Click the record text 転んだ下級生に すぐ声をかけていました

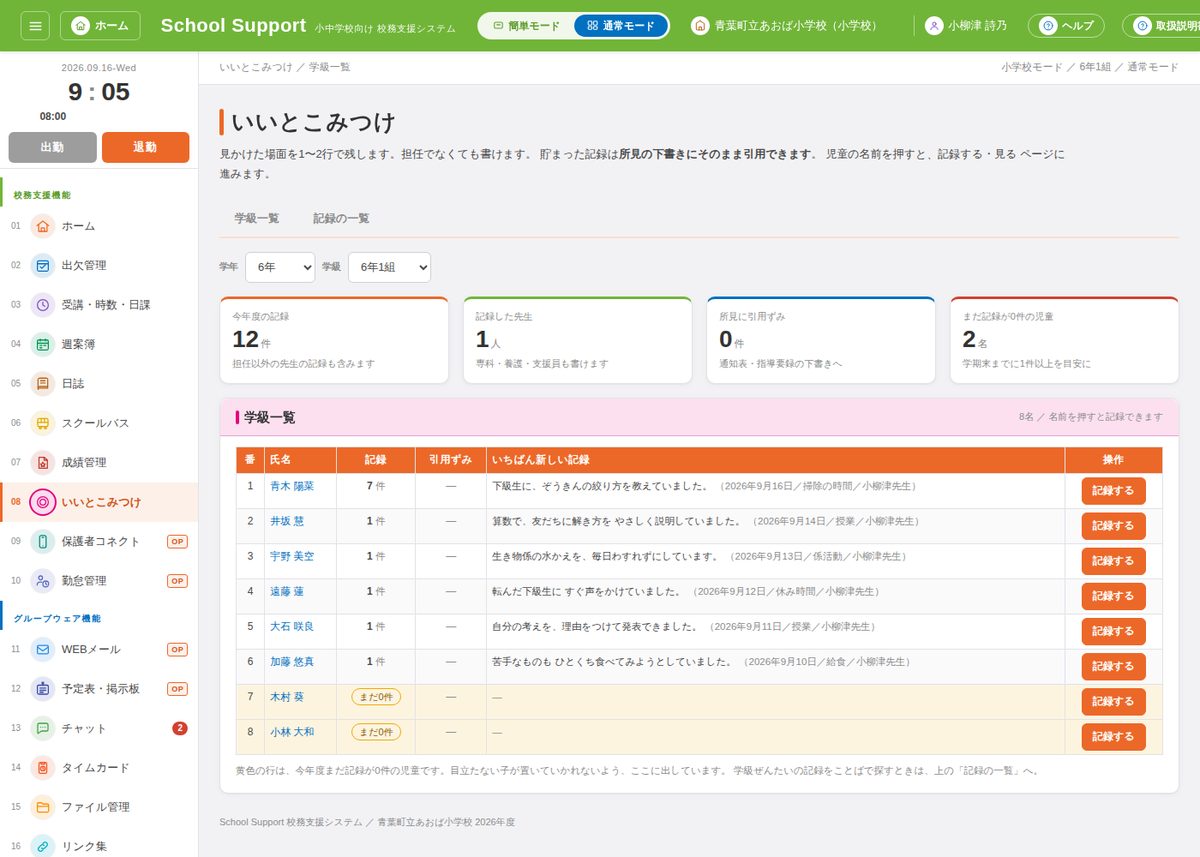pyautogui.click(x=587, y=591)
